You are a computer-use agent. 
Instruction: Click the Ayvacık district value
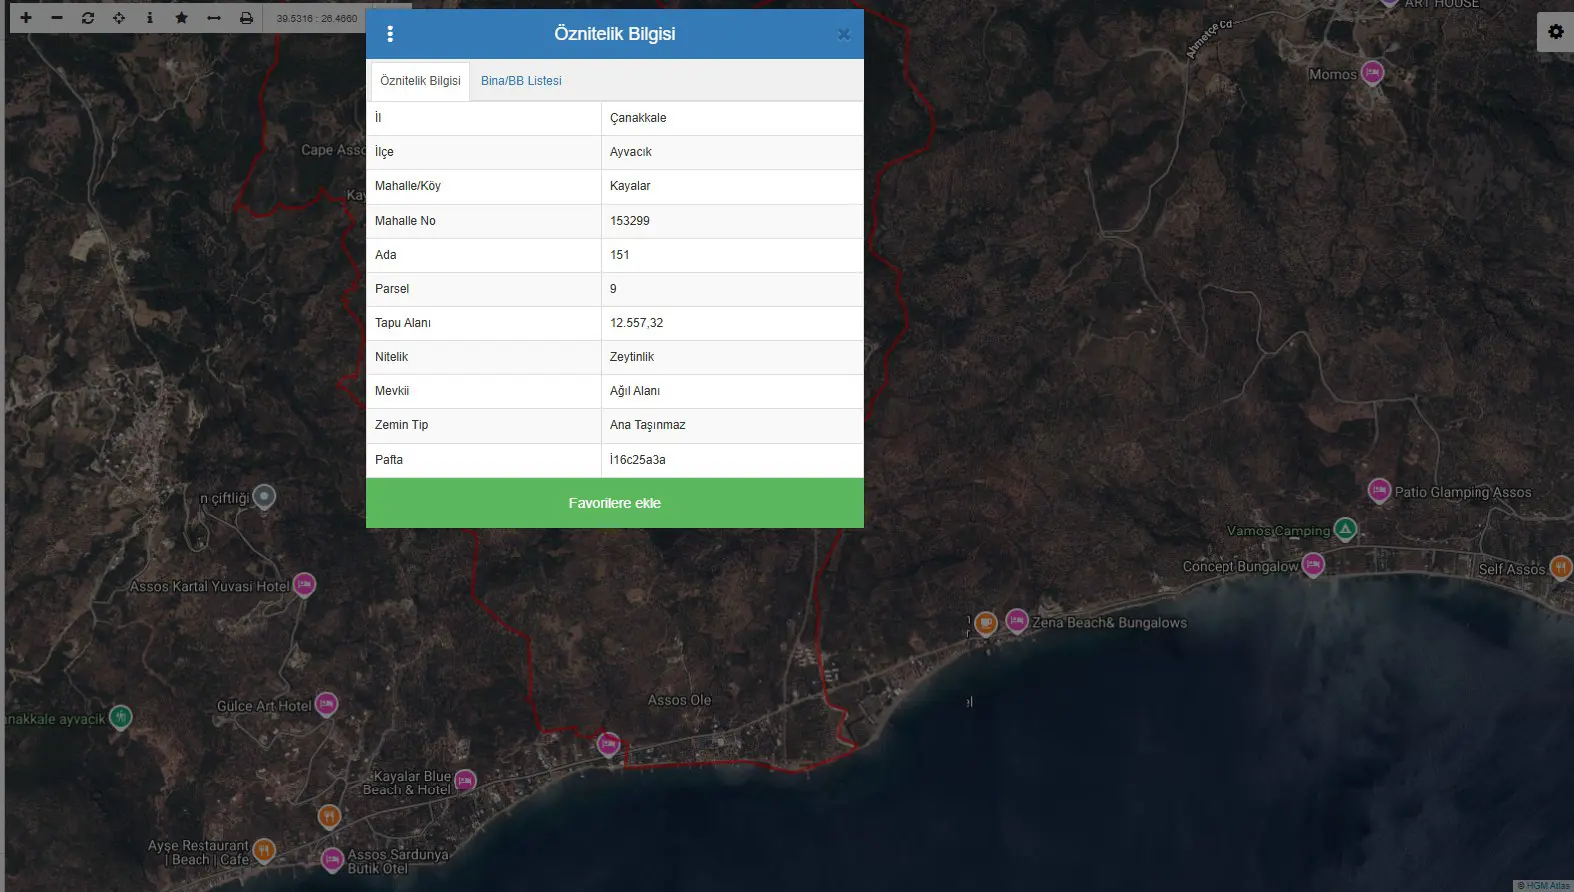(732, 152)
